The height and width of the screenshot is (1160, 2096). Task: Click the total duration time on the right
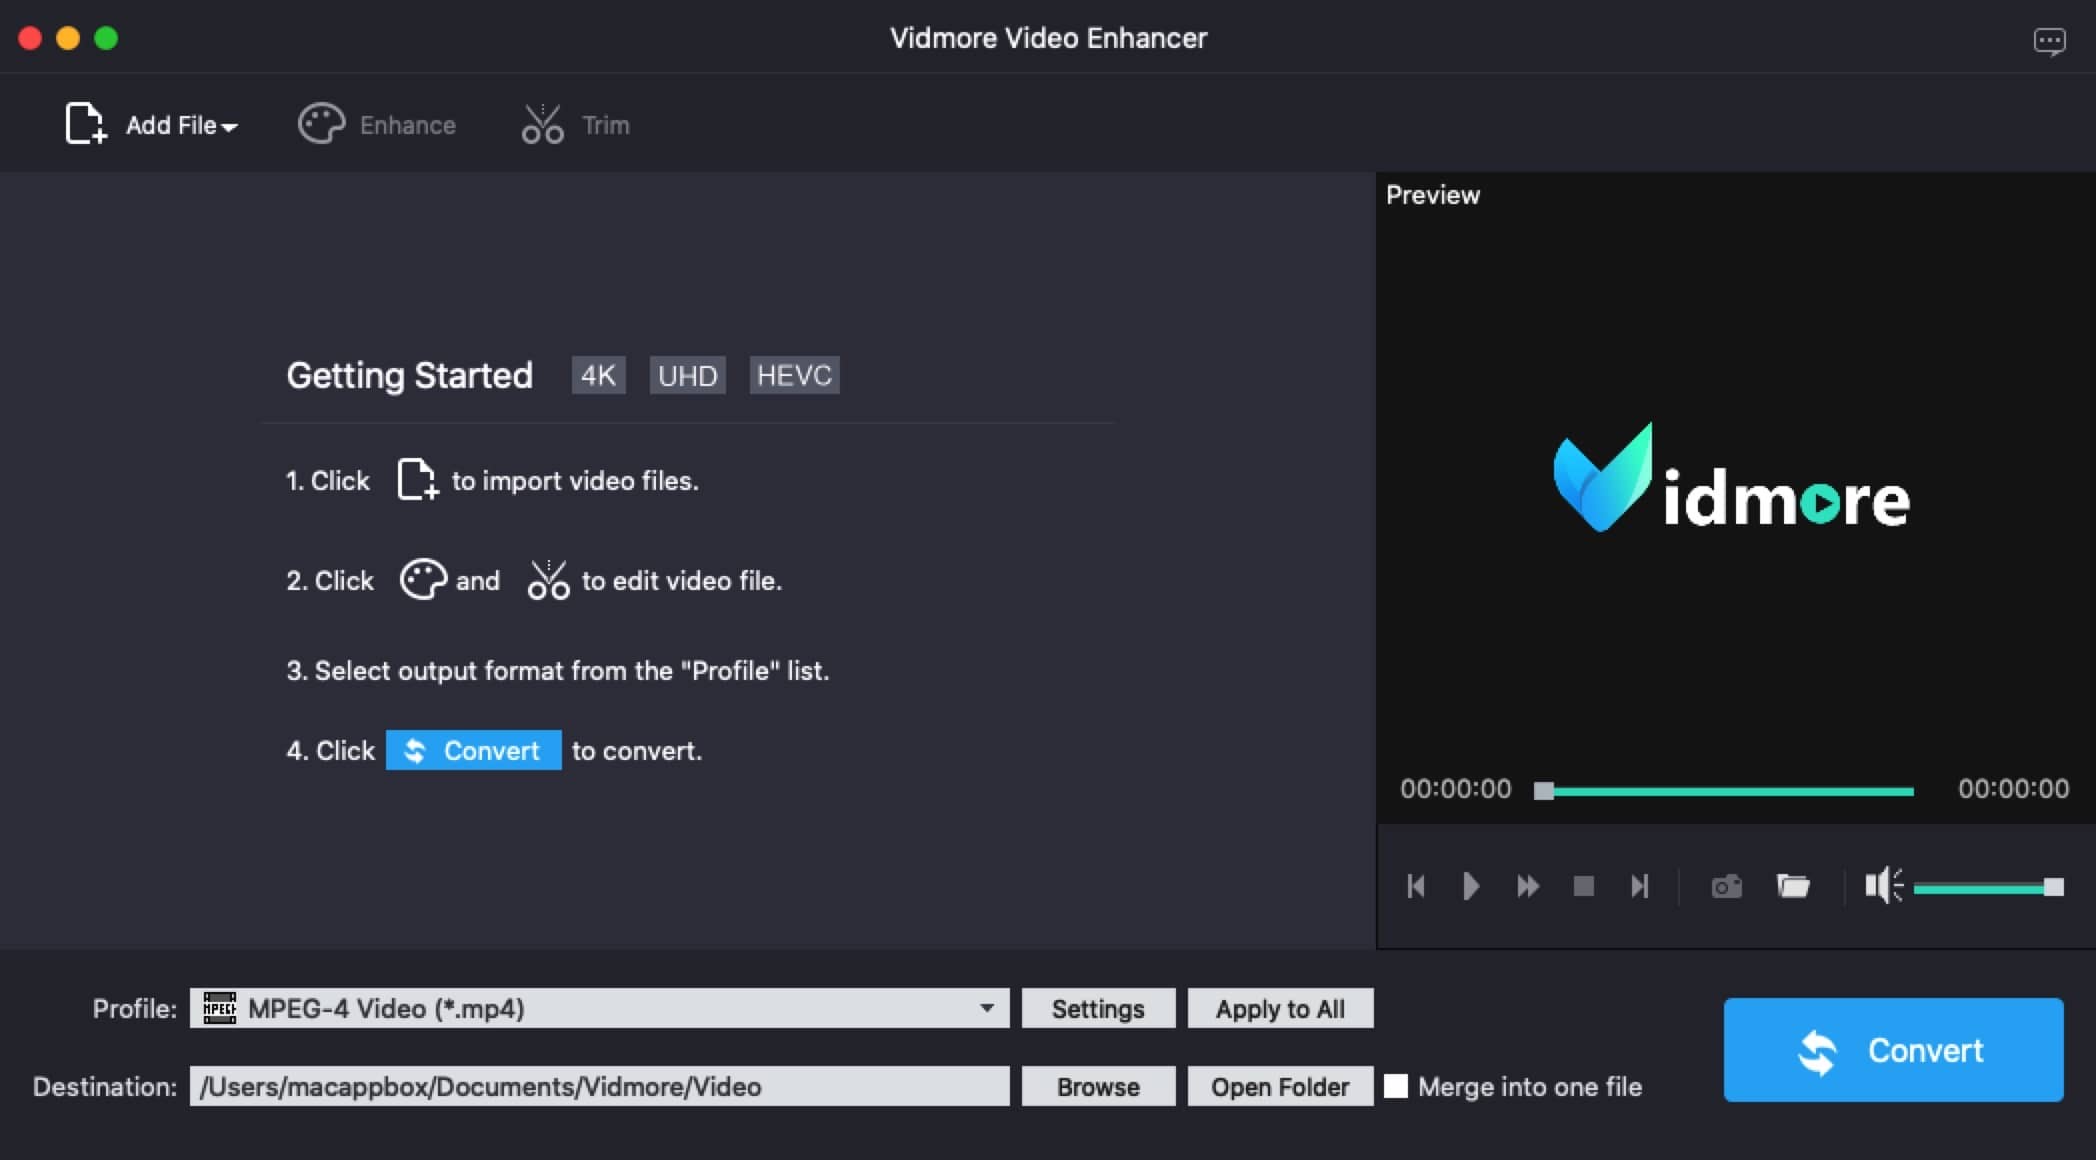click(2013, 789)
